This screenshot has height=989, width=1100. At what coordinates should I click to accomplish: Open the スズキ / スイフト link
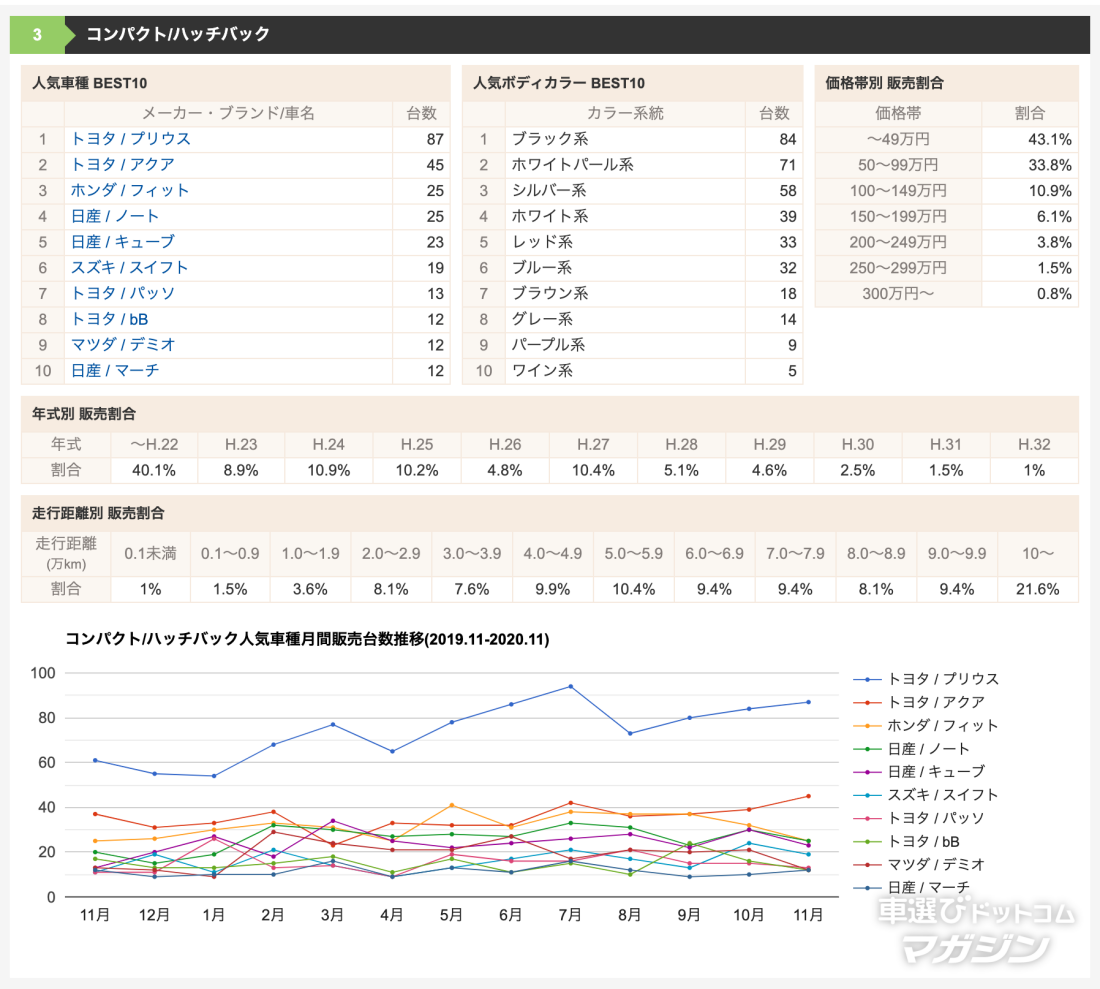point(130,267)
